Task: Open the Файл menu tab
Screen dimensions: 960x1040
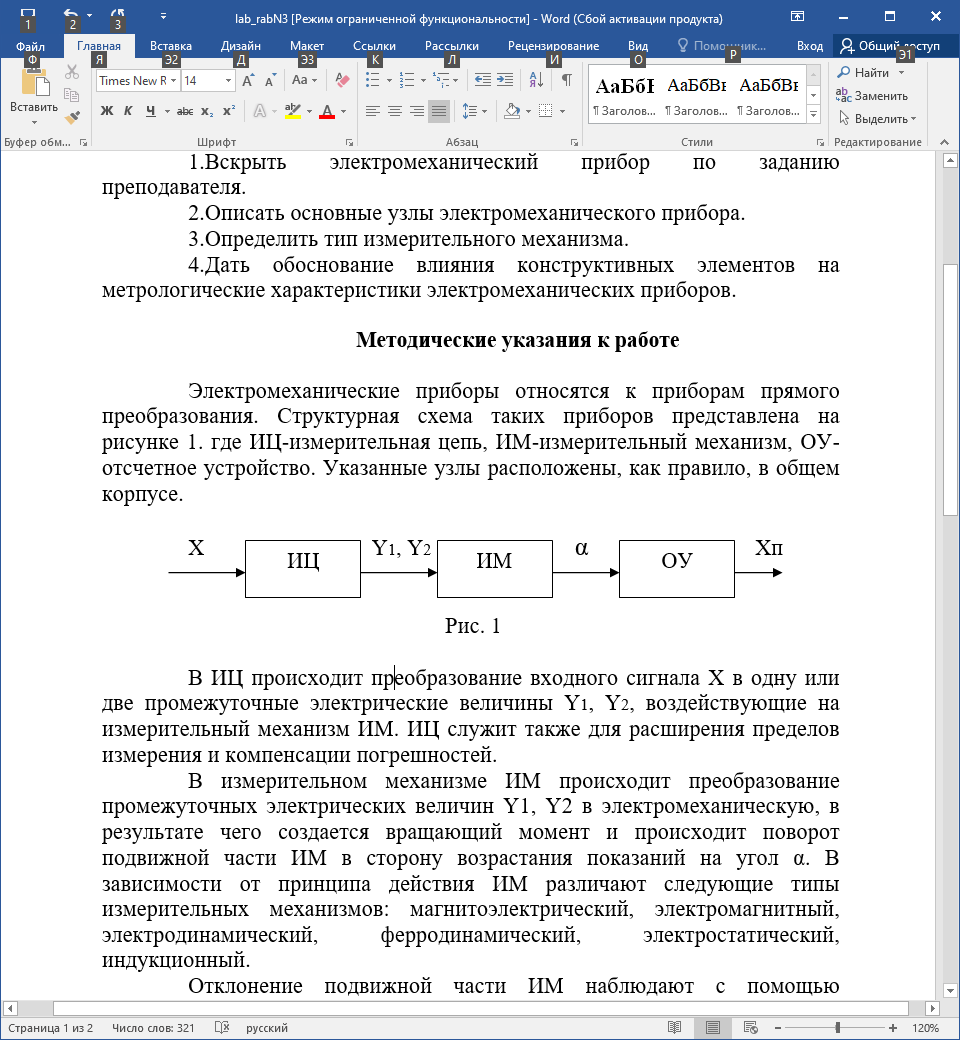Action: [31, 46]
